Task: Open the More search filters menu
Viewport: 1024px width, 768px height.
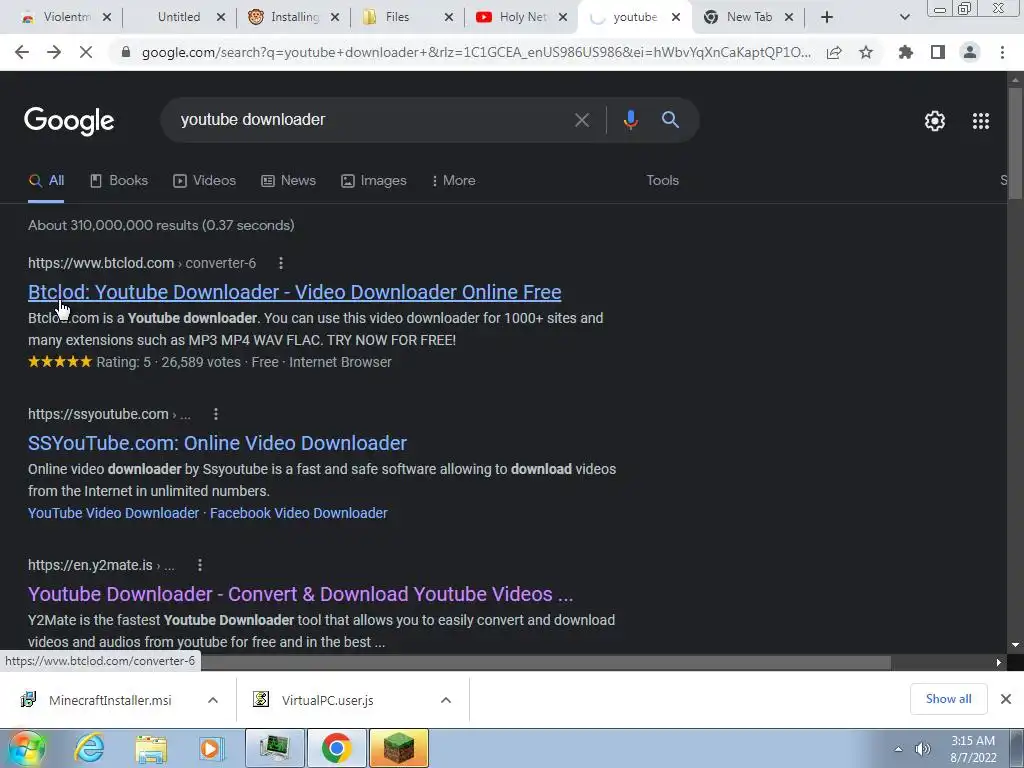Action: tap(453, 181)
